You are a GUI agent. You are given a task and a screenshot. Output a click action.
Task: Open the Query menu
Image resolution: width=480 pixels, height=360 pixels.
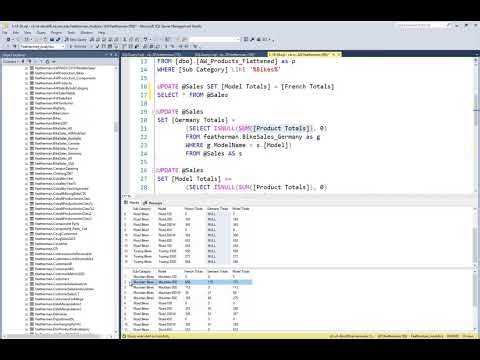(41, 33)
